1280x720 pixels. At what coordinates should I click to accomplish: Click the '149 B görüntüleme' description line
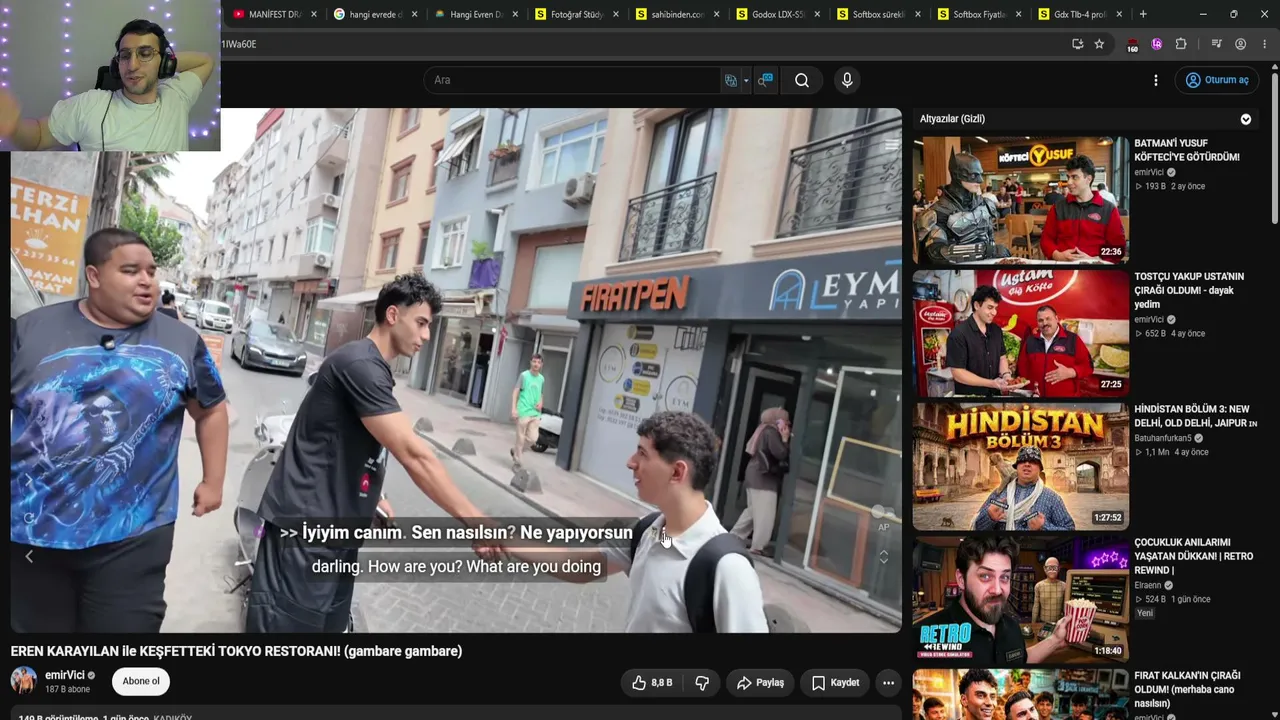105,716
